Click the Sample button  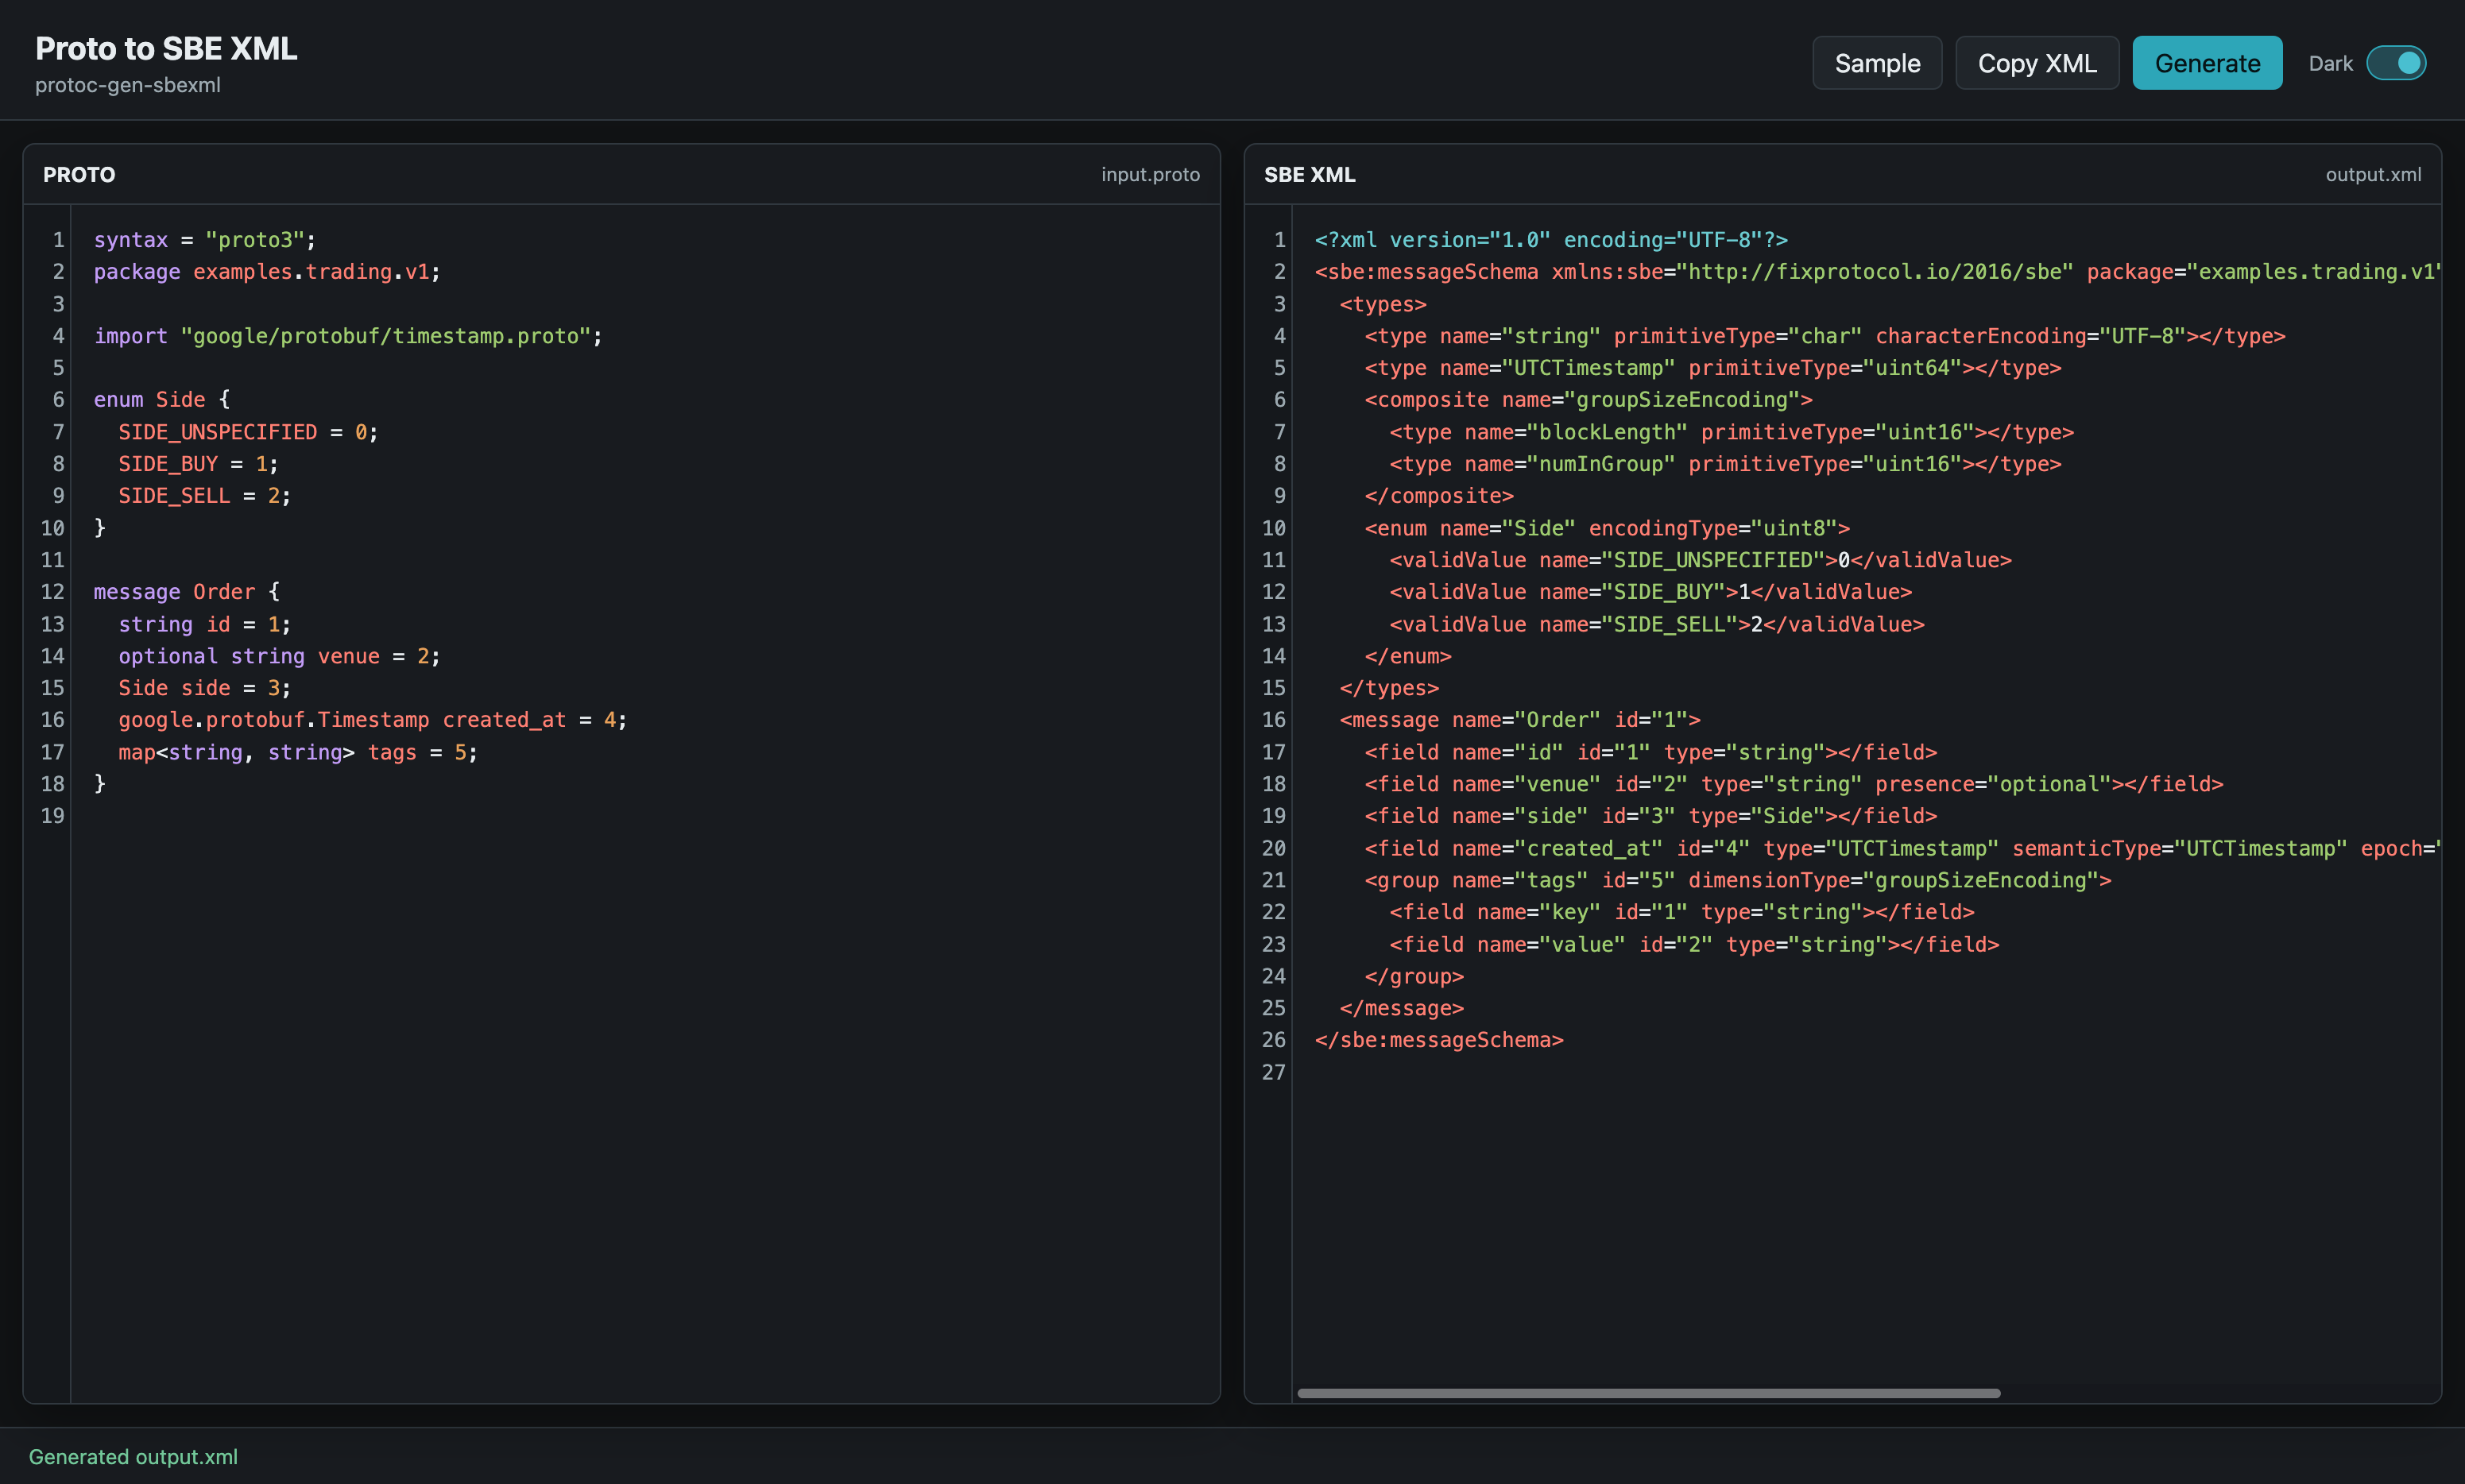click(x=1877, y=63)
